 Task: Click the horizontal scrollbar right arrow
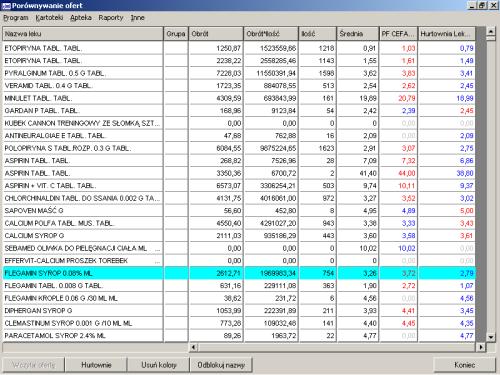coord(481,347)
